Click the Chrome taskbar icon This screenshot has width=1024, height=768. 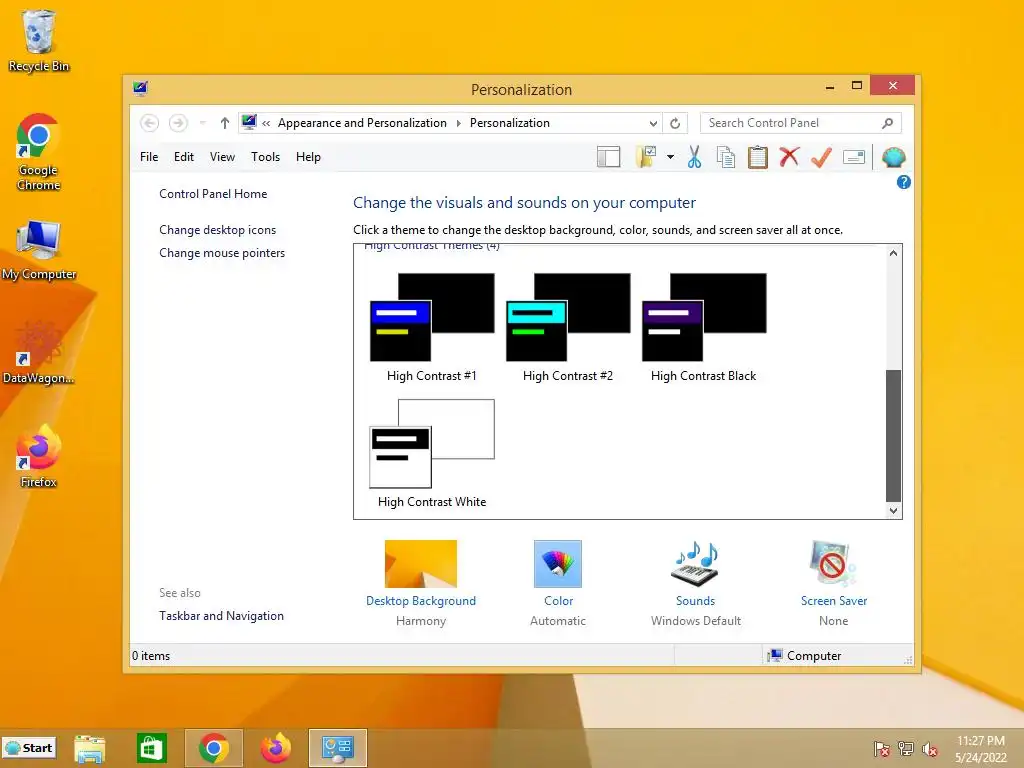214,748
